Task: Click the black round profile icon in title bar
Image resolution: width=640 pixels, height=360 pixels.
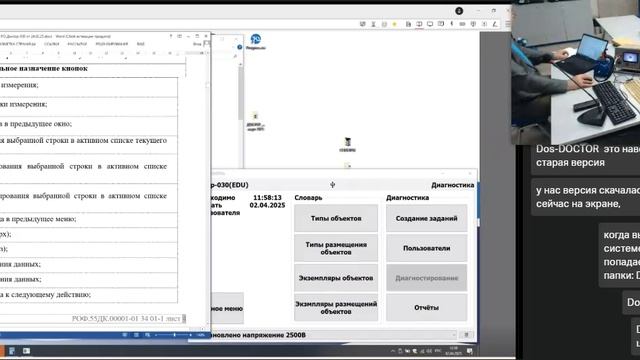Action: click(x=459, y=11)
